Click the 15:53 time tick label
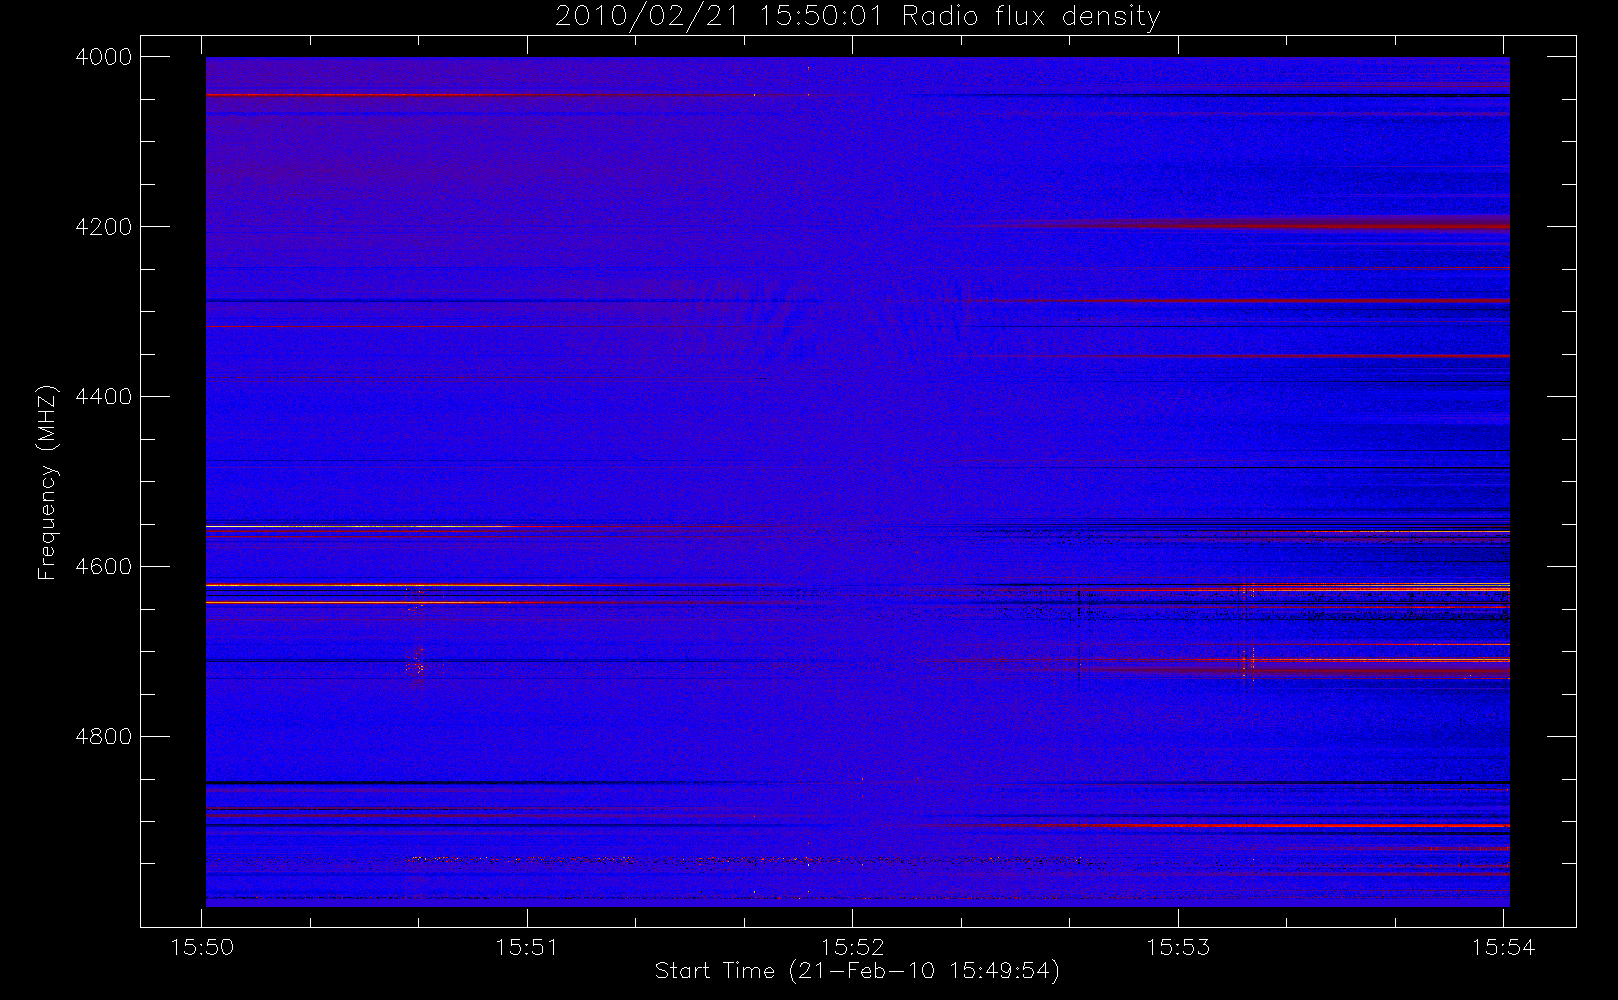The height and width of the screenshot is (1000, 1618). tap(1178, 947)
